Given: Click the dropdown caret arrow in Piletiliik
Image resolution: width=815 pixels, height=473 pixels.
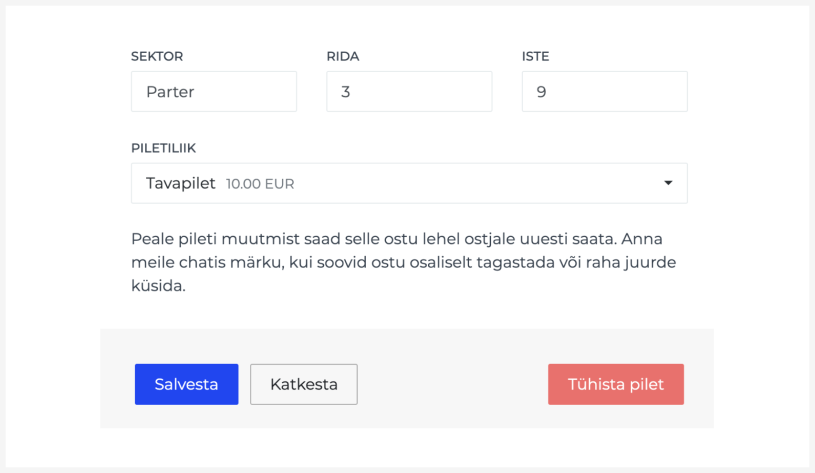Looking at the screenshot, I should point(668,183).
